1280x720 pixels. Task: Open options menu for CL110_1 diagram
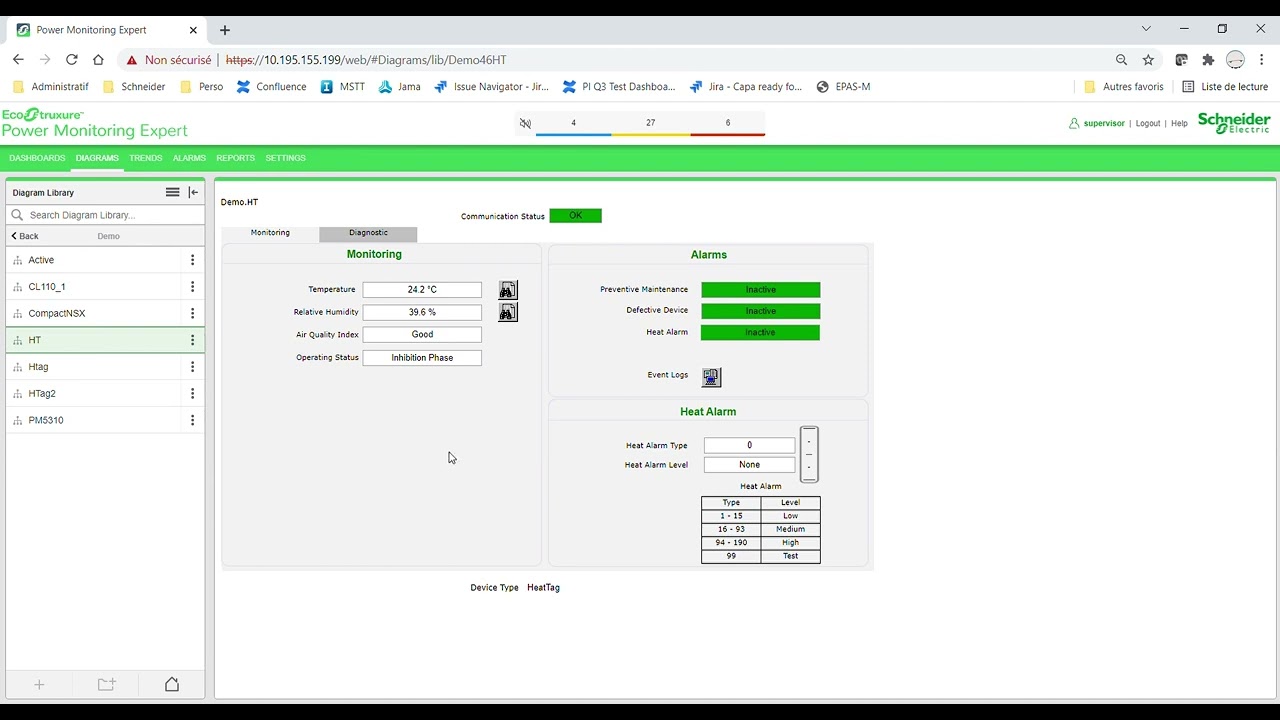[x=193, y=287]
